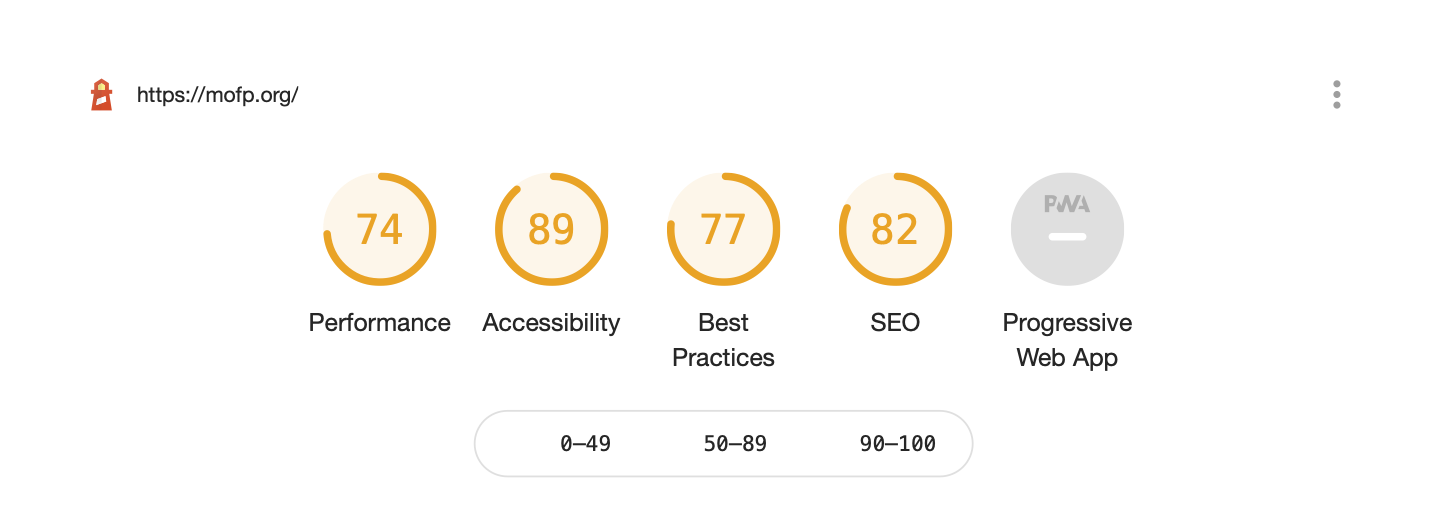Click the orange arc of Performance gauge
Image resolution: width=1445 pixels, height=509 pixels.
point(433,229)
